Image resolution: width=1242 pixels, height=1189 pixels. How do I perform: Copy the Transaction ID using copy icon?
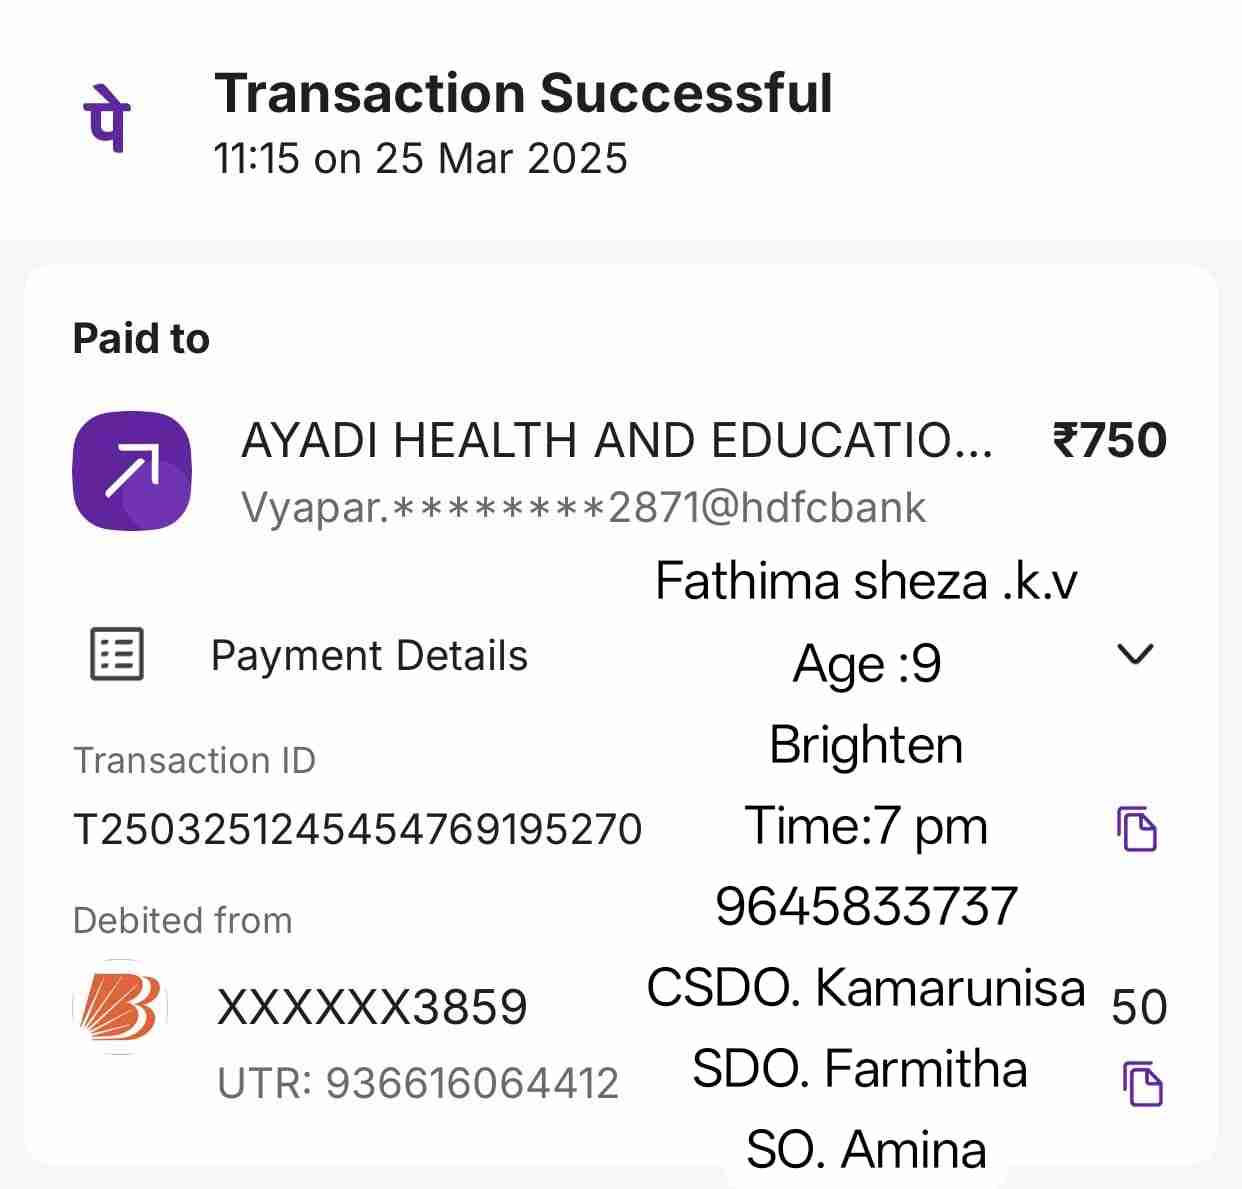pyautogui.click(x=1137, y=828)
